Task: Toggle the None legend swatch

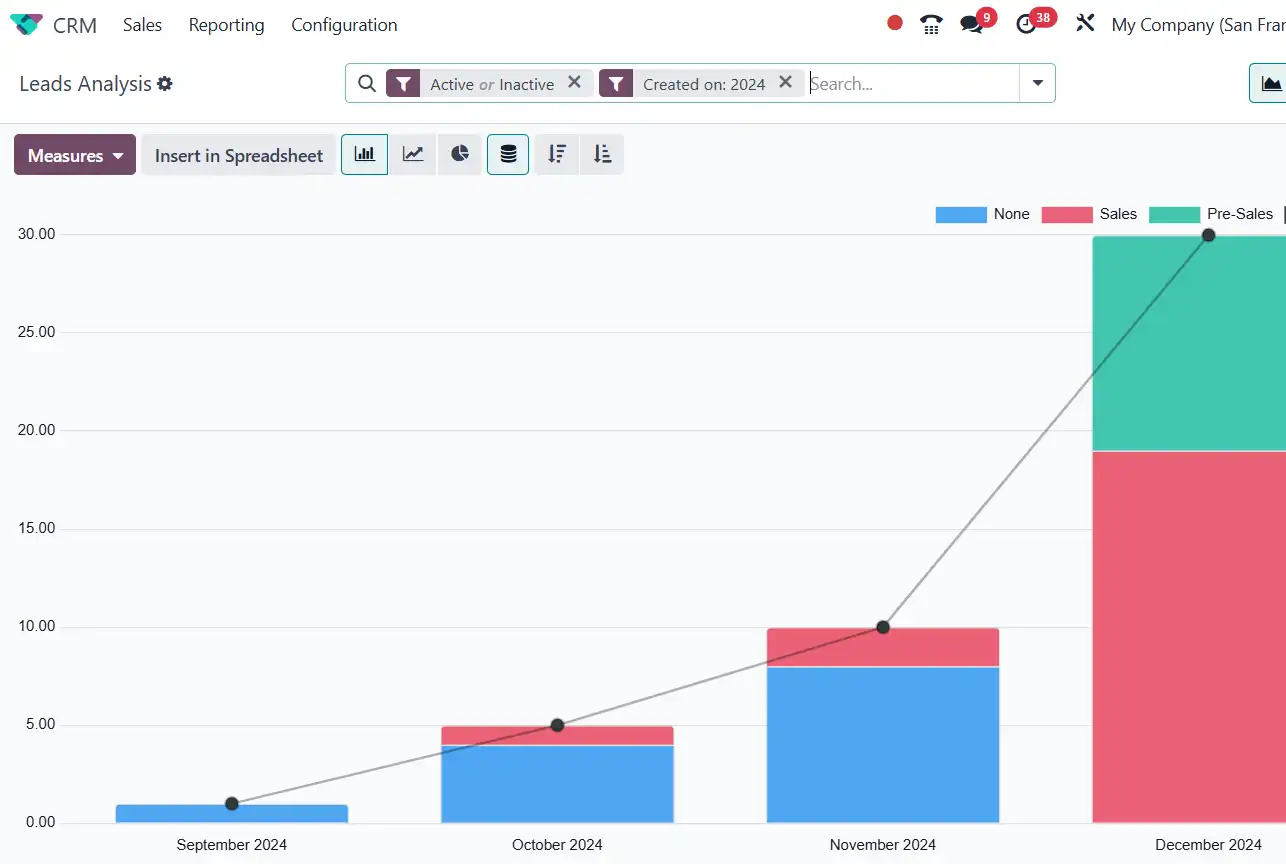Action: [x=961, y=214]
